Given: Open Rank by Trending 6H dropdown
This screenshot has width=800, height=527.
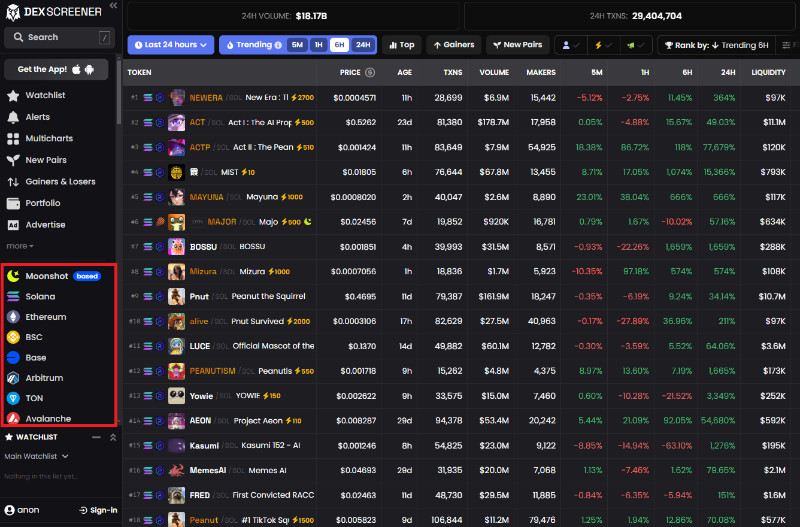Looking at the screenshot, I should 716,45.
